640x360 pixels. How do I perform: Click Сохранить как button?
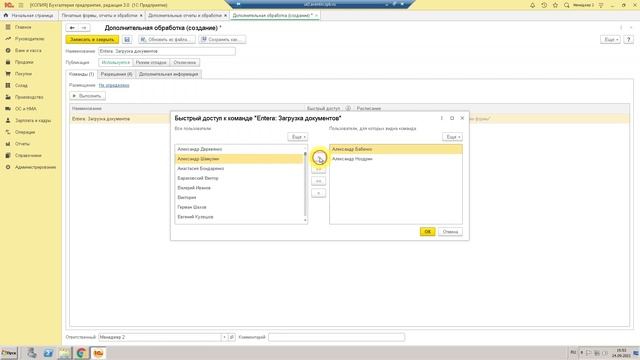221,40
